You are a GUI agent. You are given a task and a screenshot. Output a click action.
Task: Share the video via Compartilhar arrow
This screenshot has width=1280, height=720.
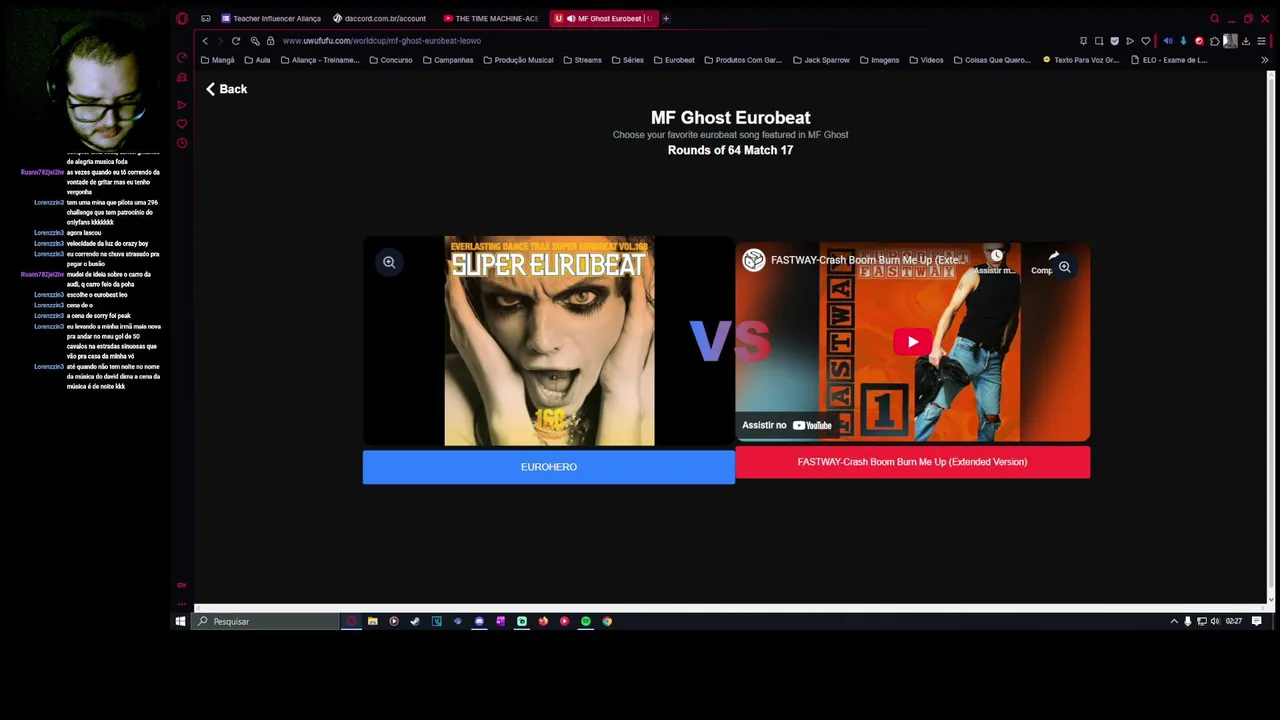point(1052,257)
